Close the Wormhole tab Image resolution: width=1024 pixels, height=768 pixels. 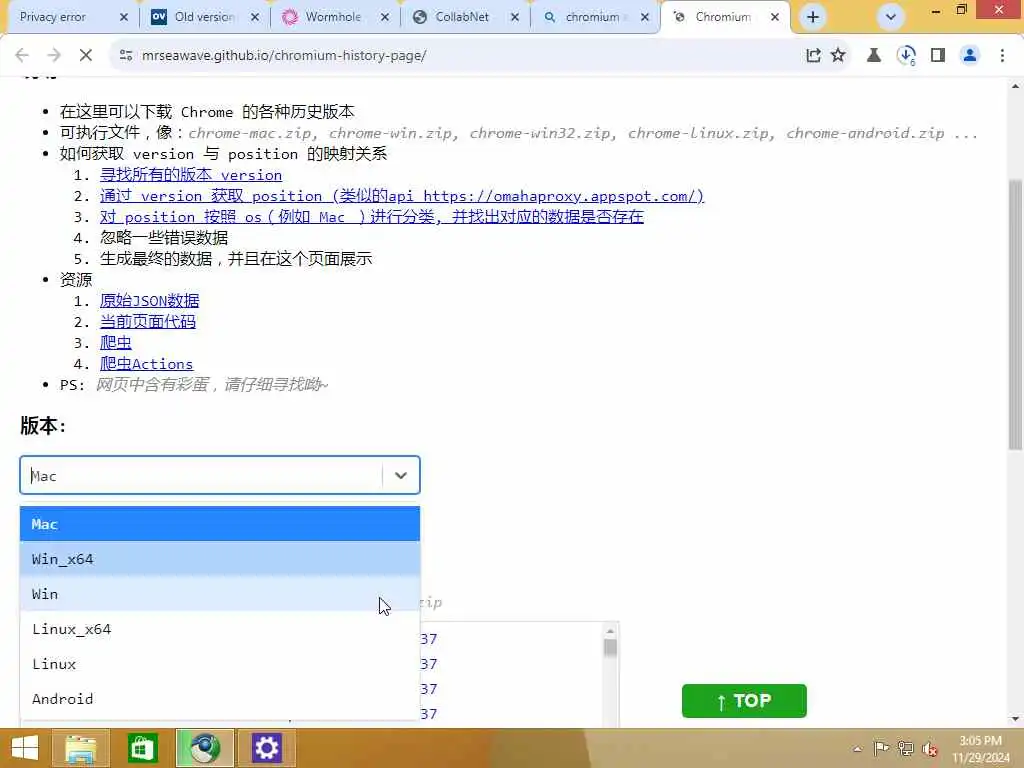385,18
